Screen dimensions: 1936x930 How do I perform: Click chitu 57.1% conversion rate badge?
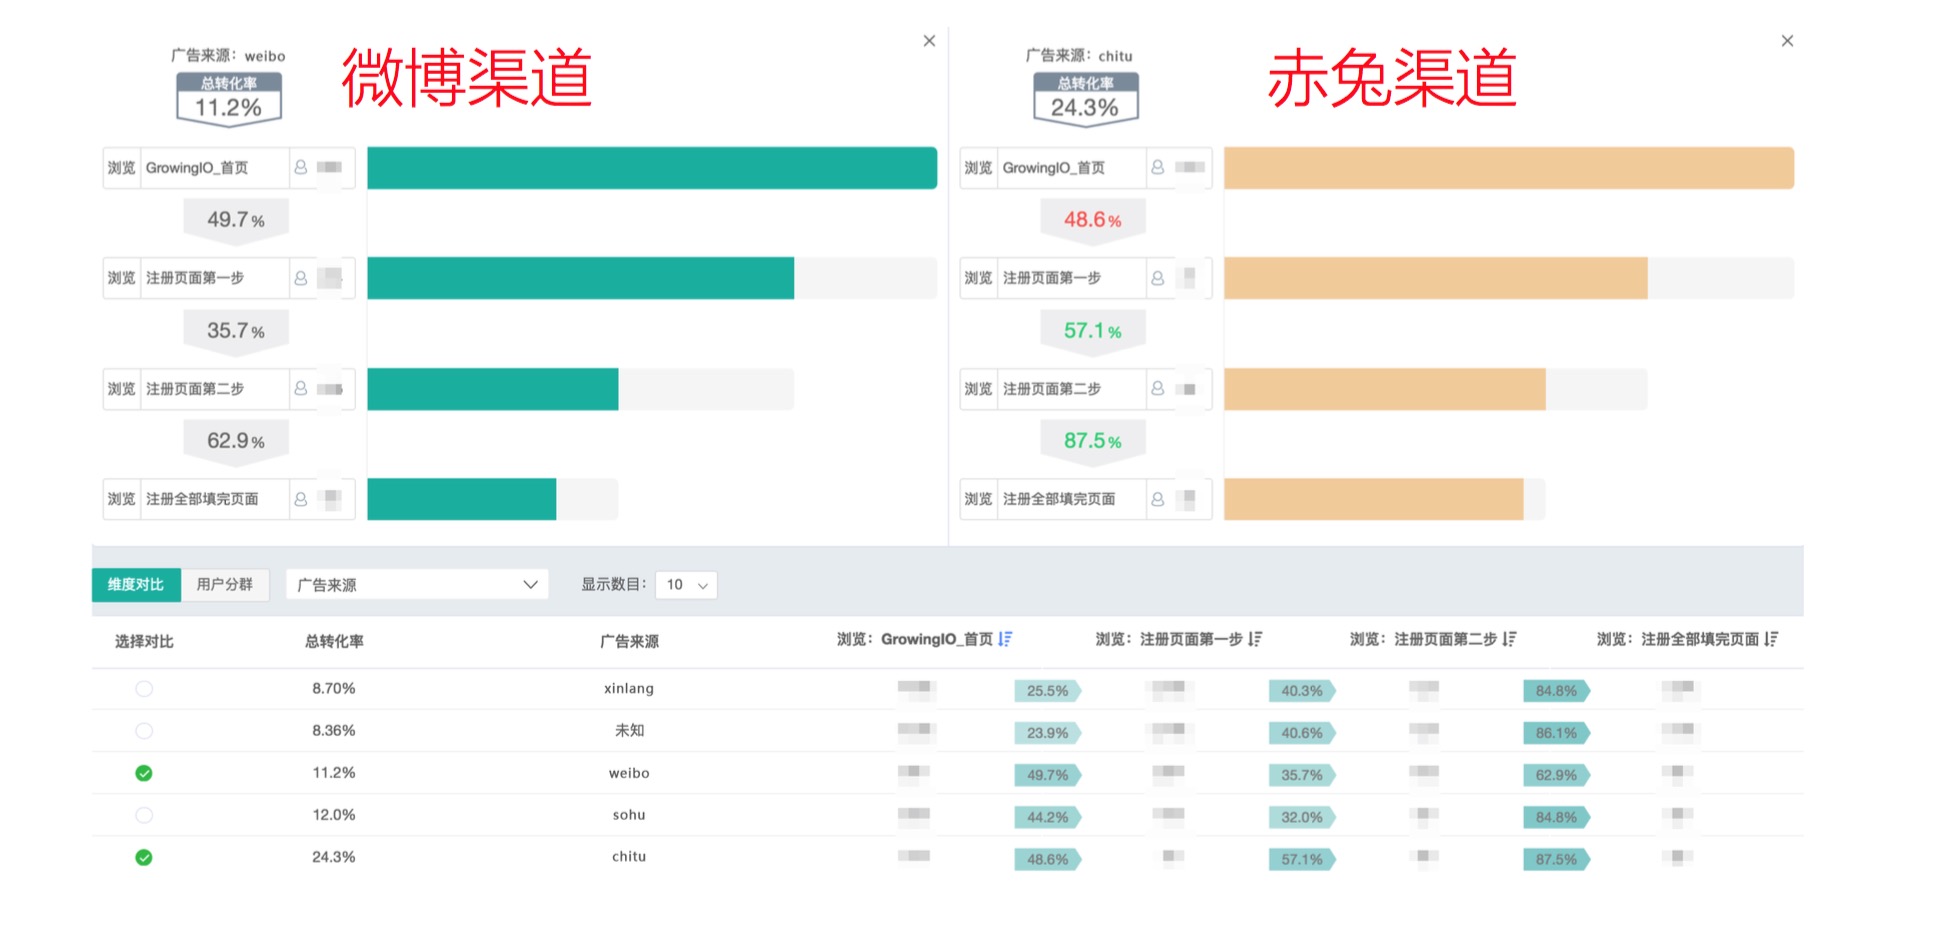[1093, 331]
